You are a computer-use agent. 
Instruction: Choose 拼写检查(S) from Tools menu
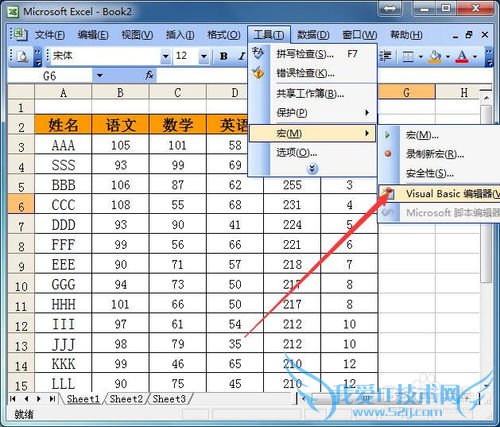click(313, 54)
